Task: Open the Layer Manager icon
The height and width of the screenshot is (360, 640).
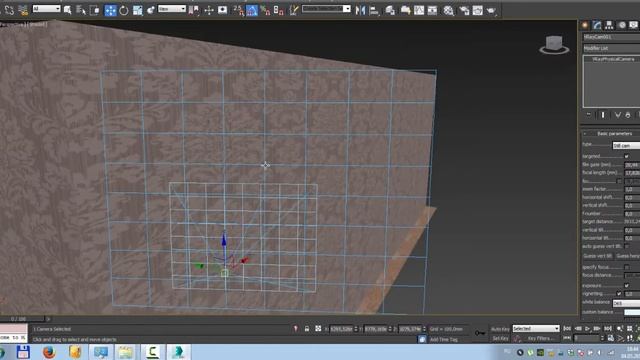Action: [x=390, y=10]
